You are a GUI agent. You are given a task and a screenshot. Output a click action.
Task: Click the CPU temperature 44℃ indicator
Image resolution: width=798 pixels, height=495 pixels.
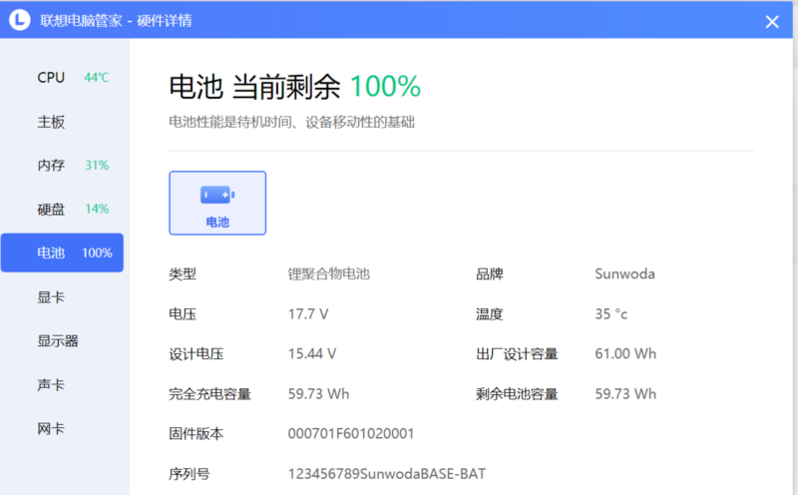coord(97,77)
